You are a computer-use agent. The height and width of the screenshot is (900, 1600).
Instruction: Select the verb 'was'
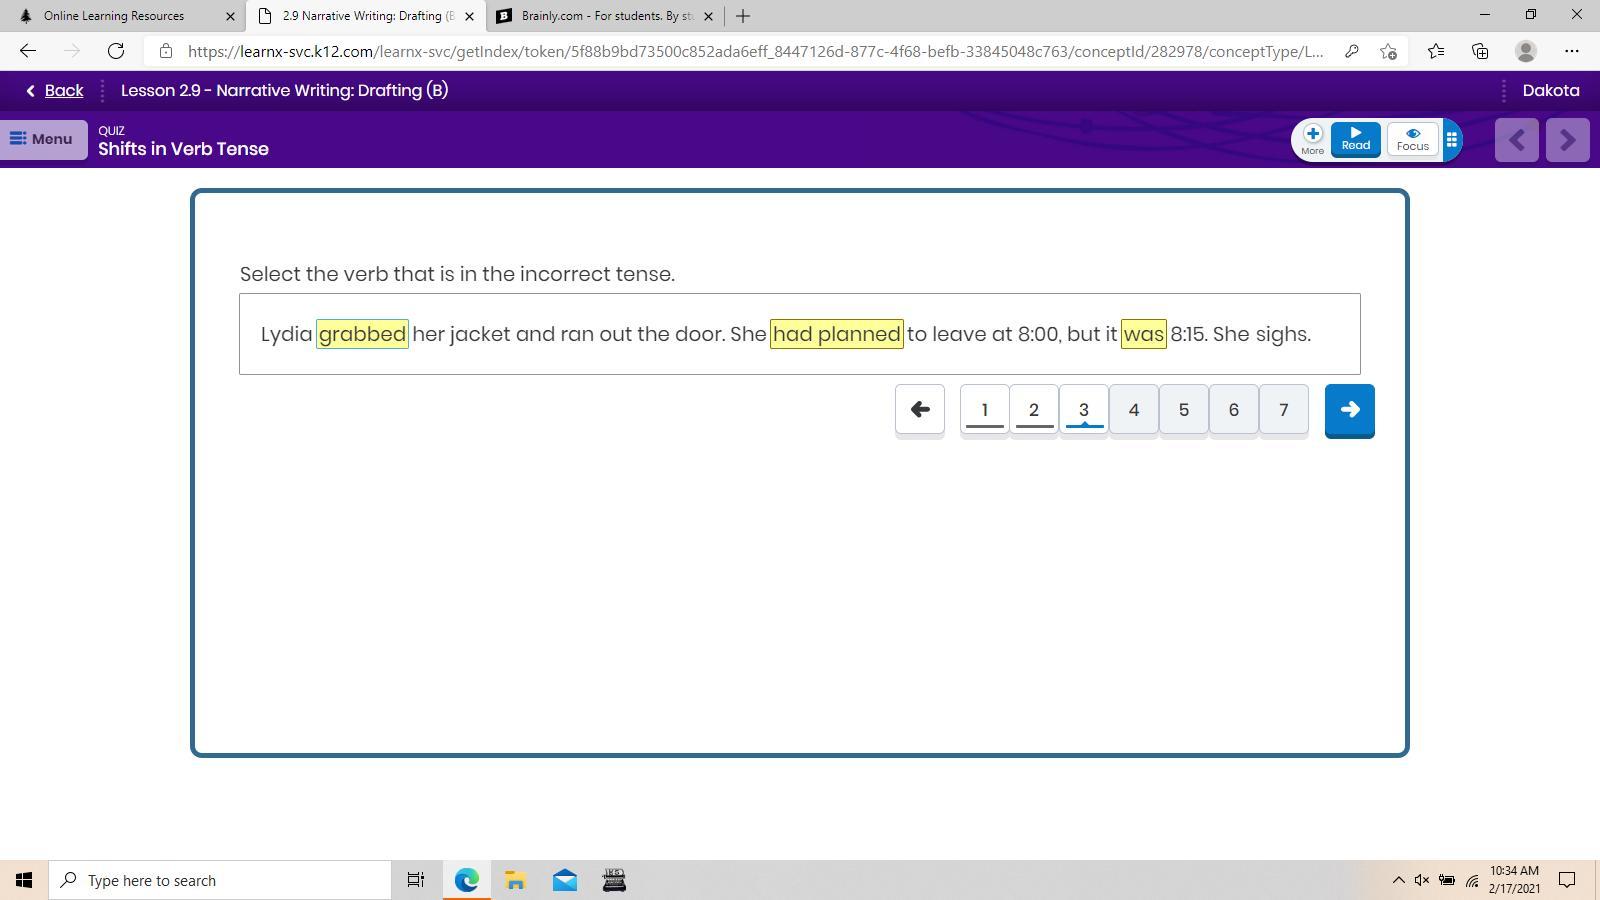1143,334
